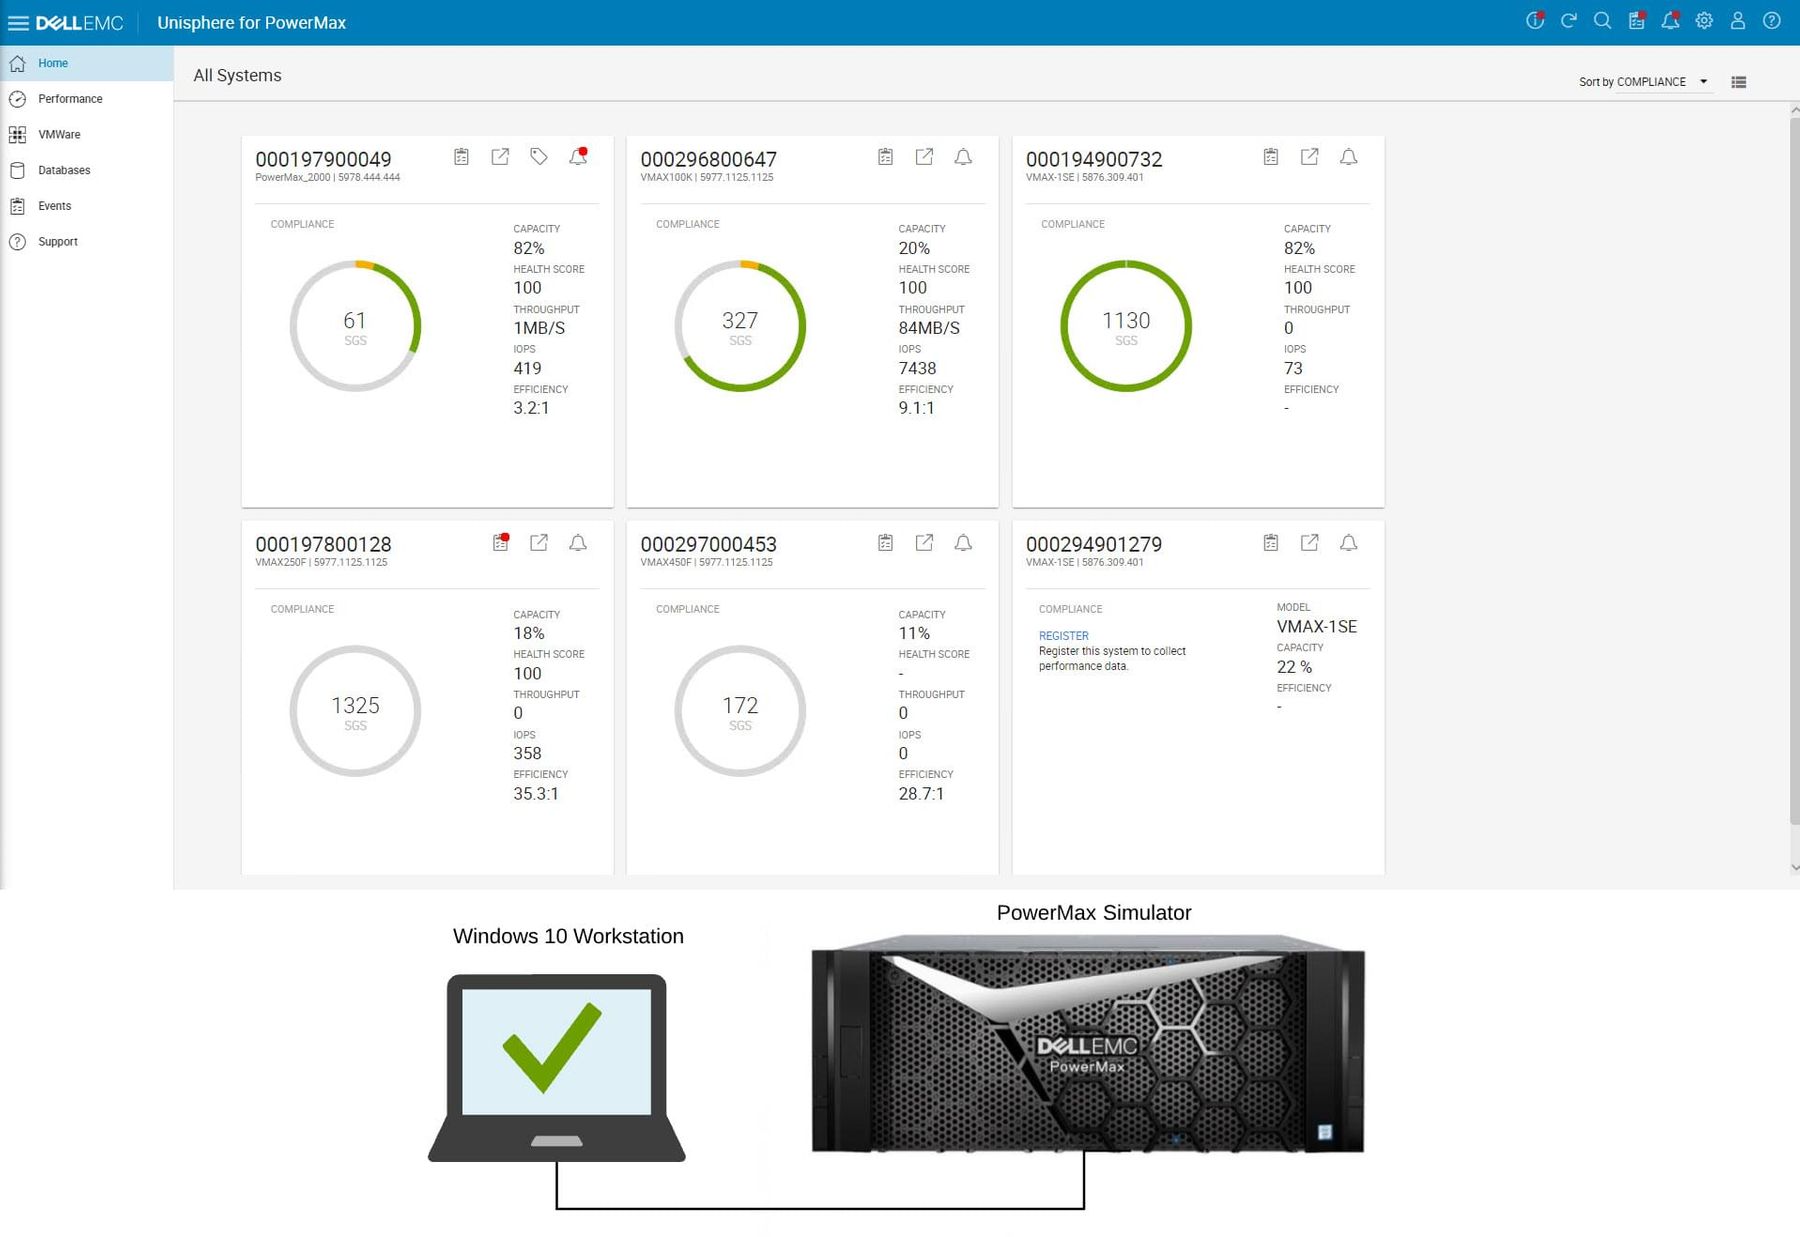Open jobs list icon for 000197800128

(x=500, y=543)
